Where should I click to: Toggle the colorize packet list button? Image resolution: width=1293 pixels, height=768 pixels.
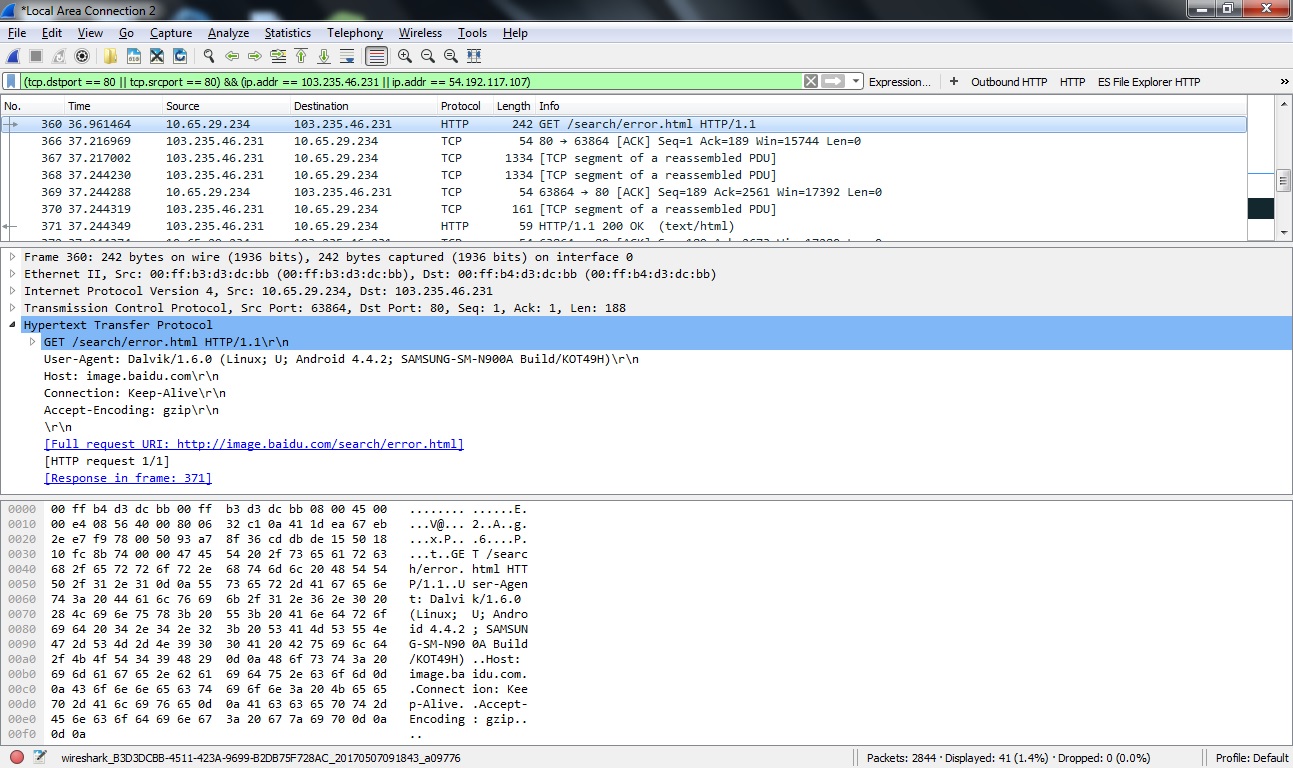376,57
